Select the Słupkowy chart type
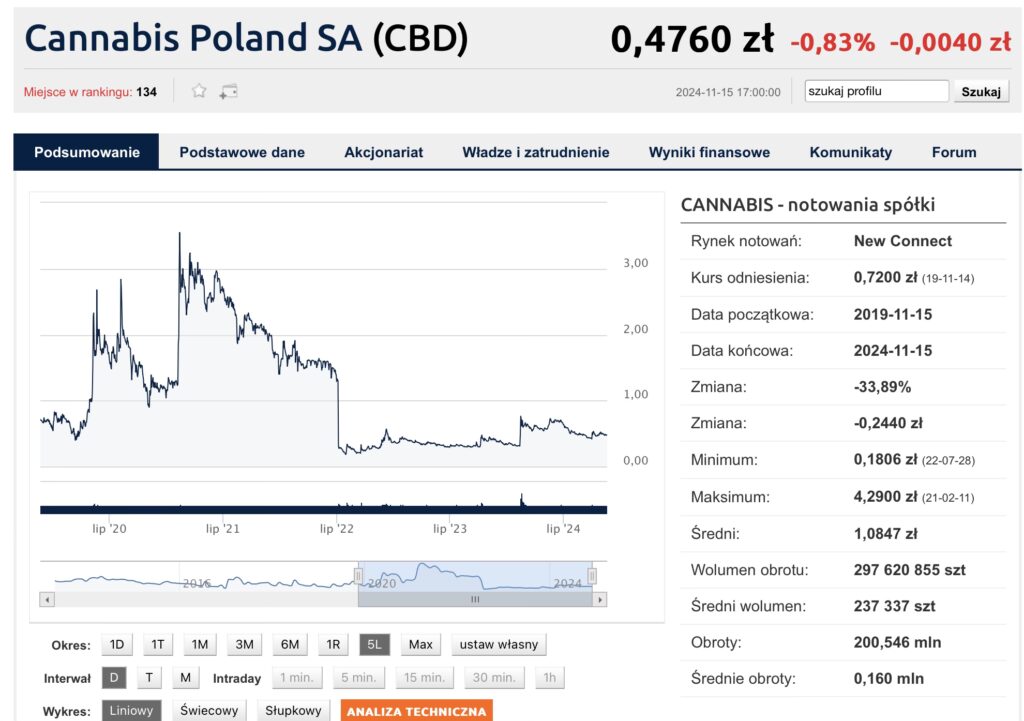 293,711
